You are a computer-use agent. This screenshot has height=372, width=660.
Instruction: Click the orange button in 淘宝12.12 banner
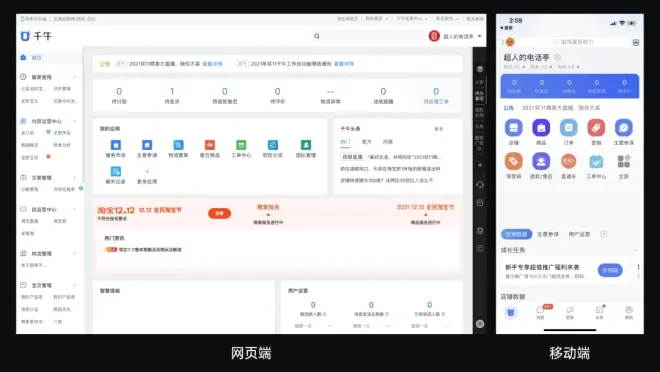pyautogui.click(x=219, y=213)
